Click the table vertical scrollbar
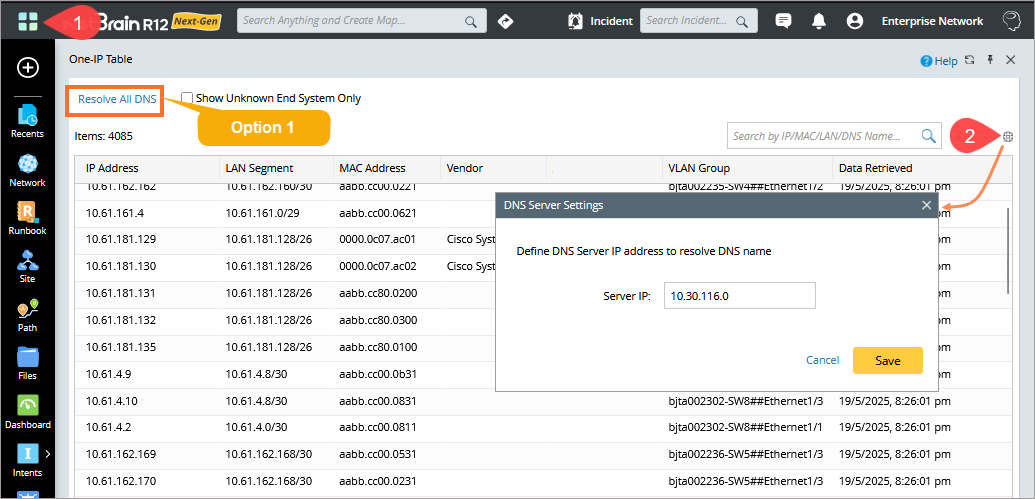 (1008, 251)
